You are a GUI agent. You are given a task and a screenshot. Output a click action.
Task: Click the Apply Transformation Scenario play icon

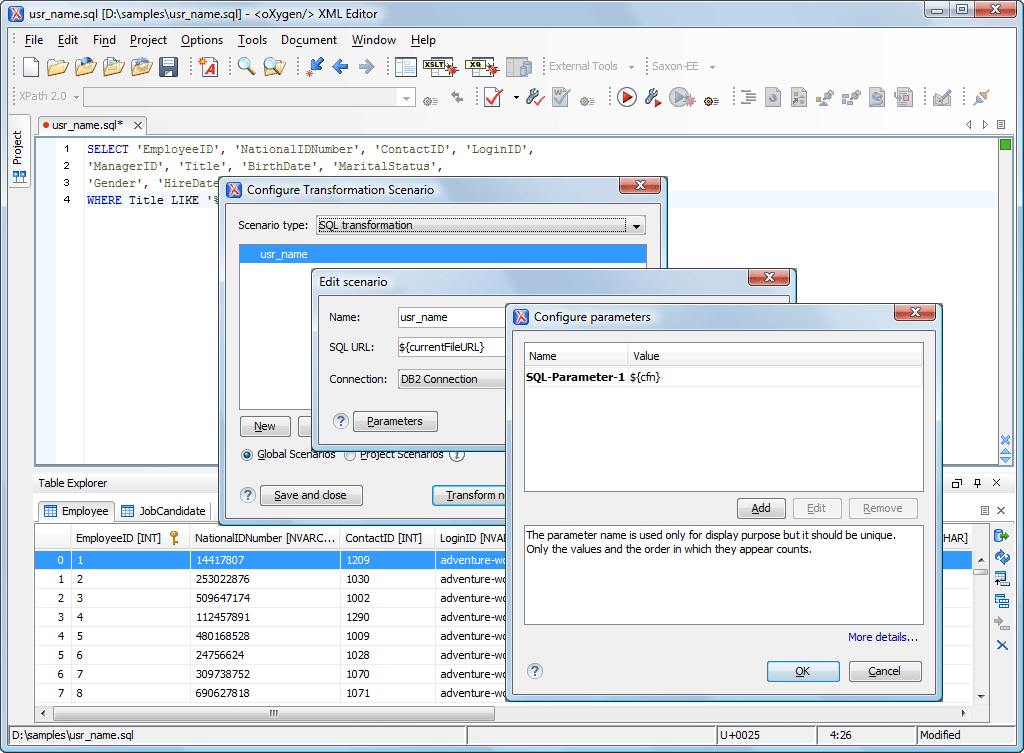coord(627,98)
